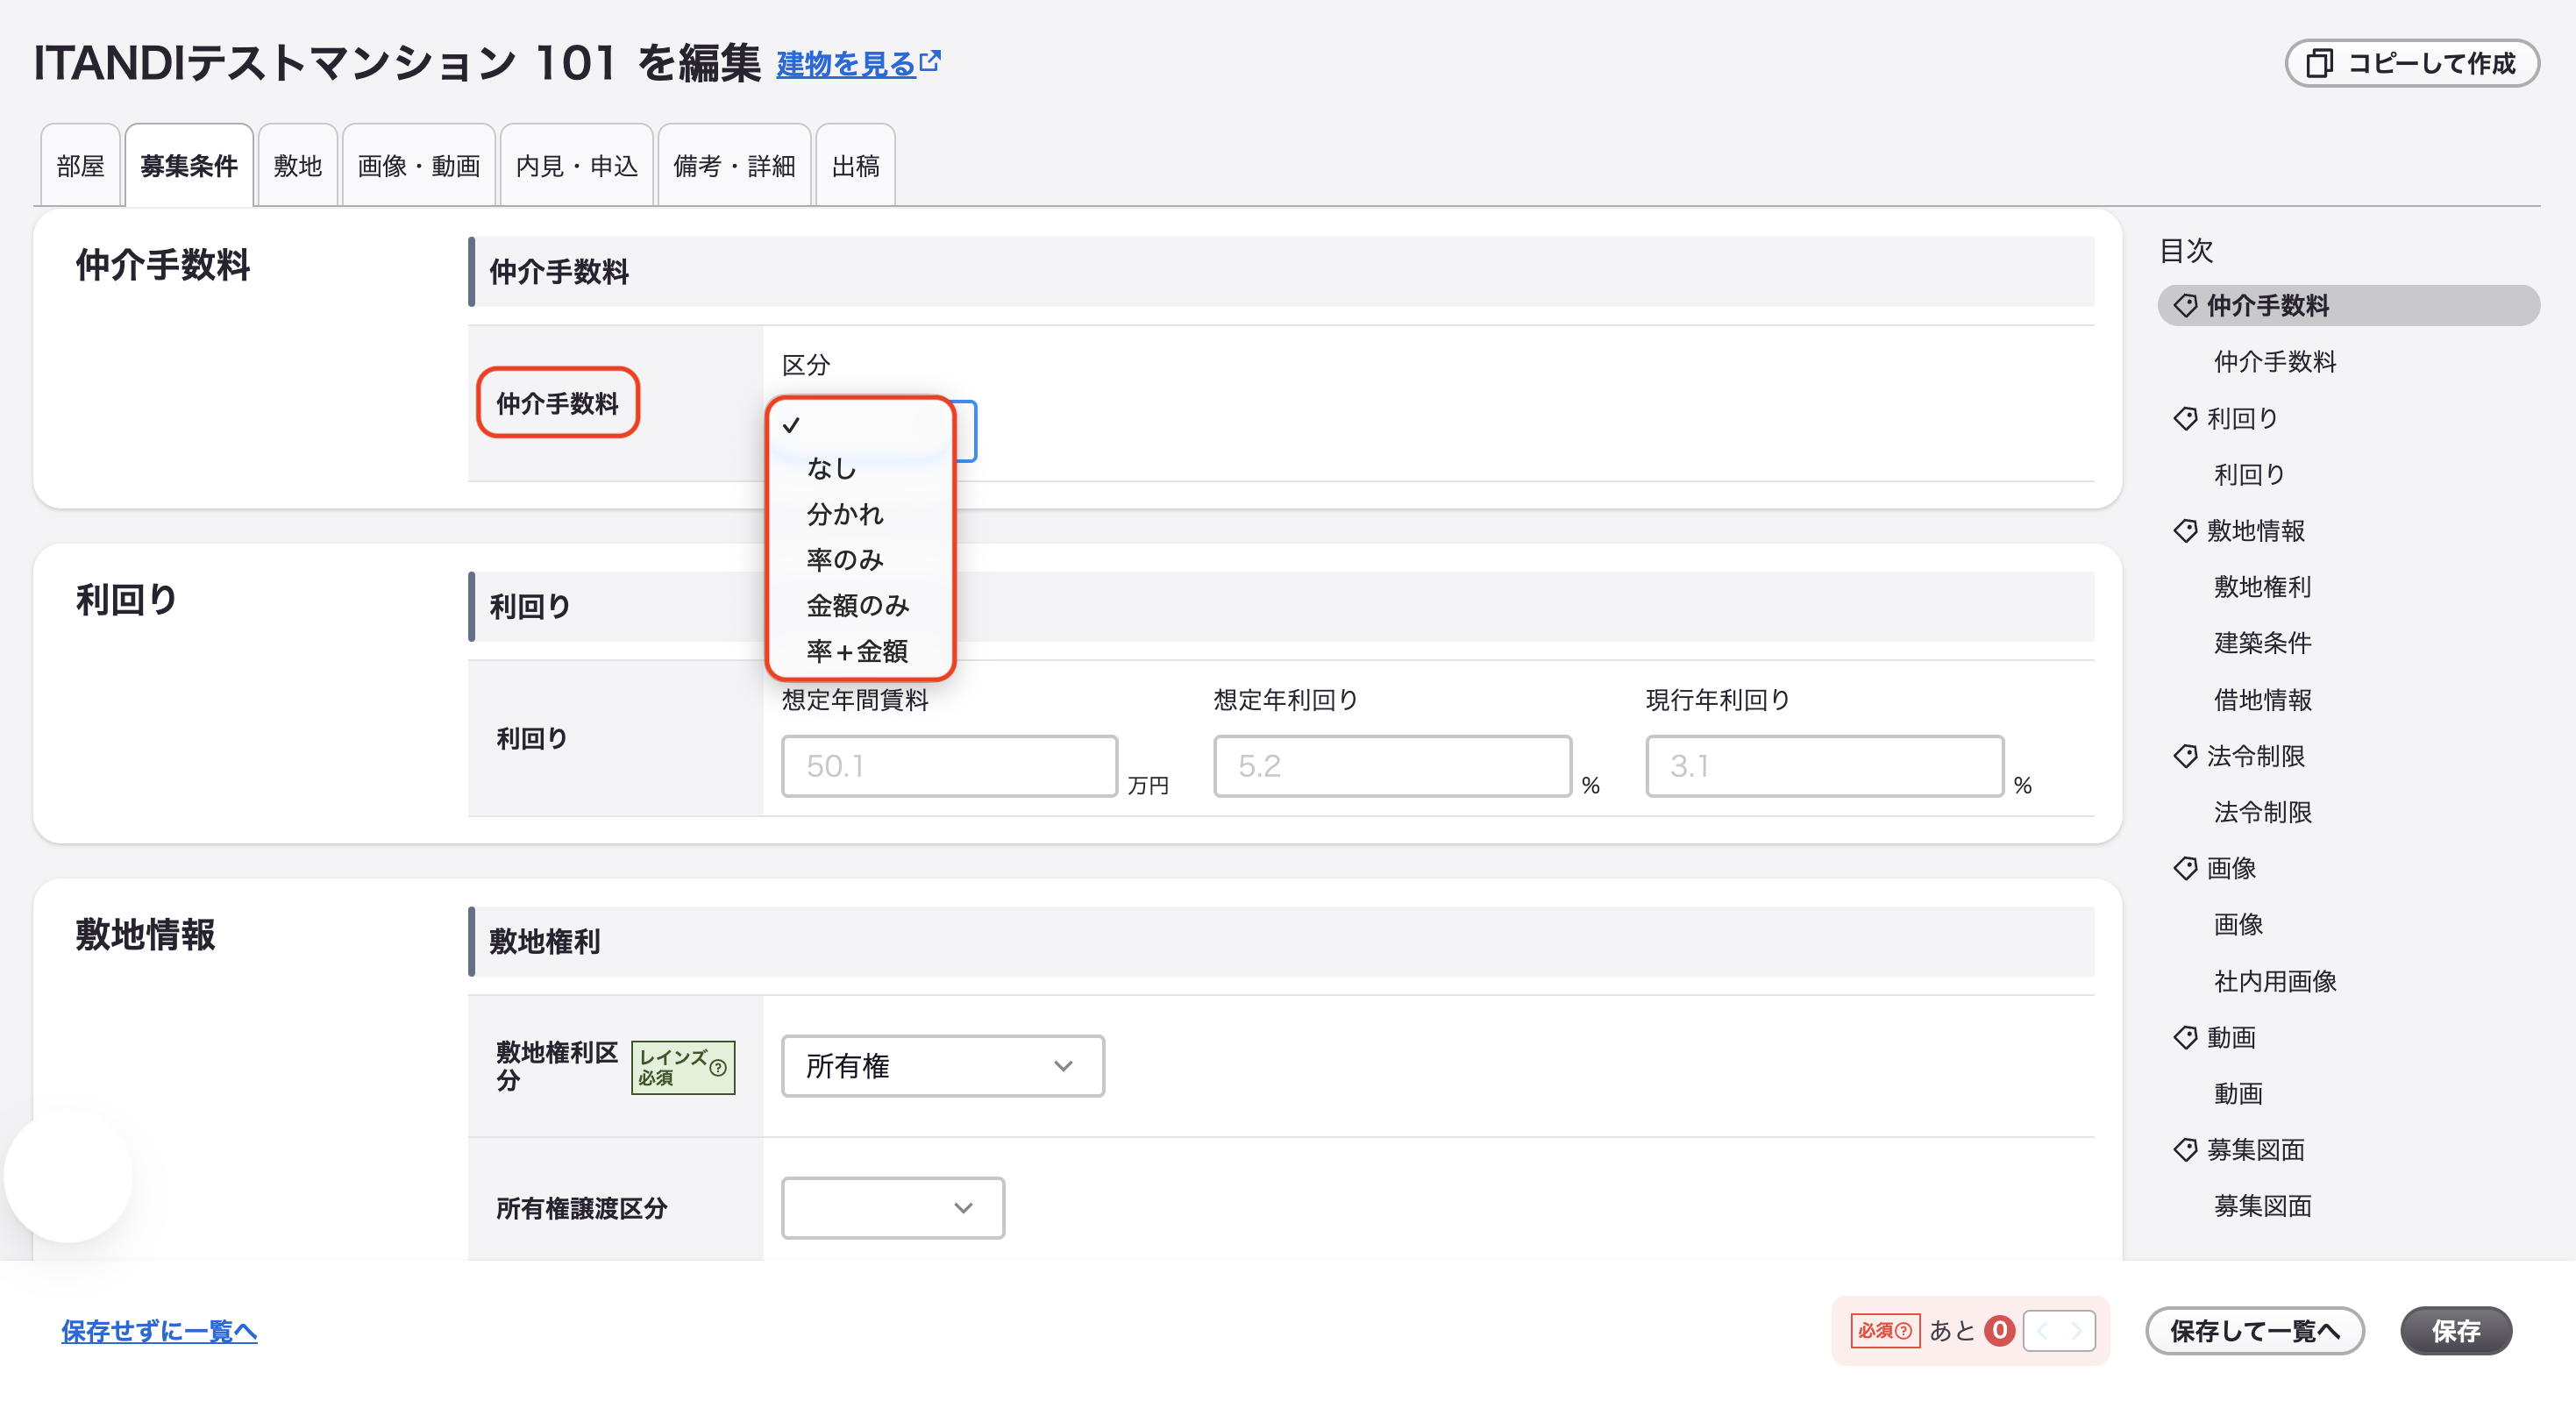
Task: Jump to 利回り heading in 目次
Action: point(2243,418)
